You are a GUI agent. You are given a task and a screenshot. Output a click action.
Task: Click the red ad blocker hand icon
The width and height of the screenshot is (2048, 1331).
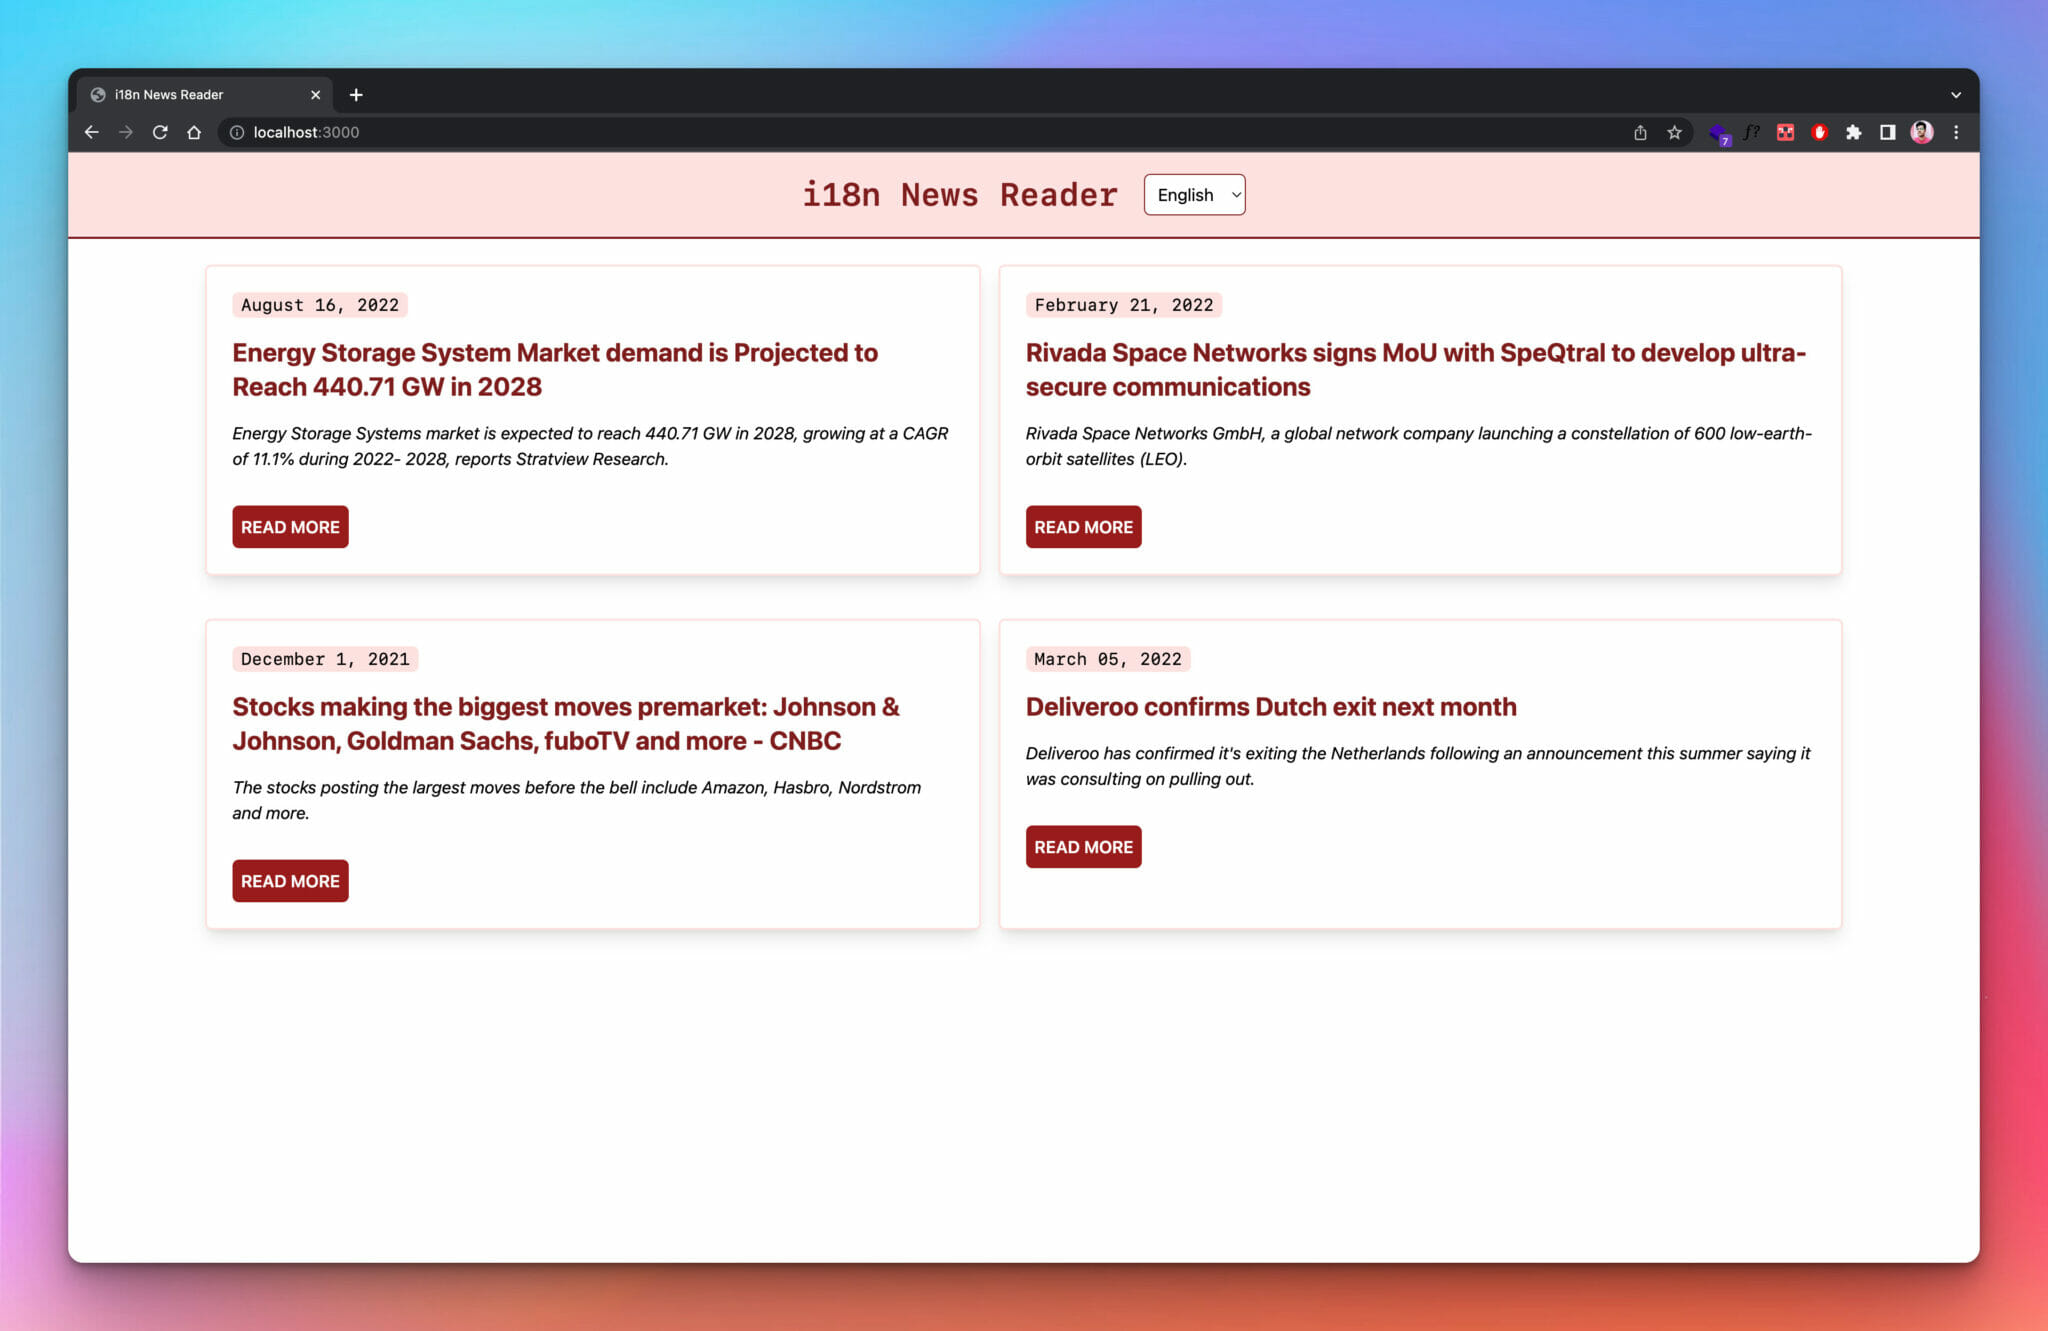1819,132
